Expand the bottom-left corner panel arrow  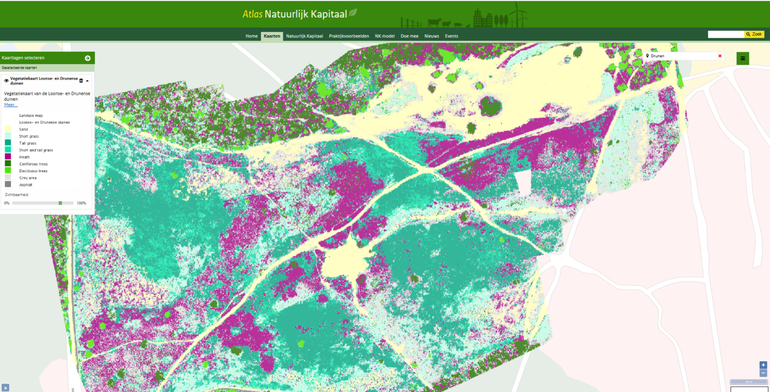(4, 388)
